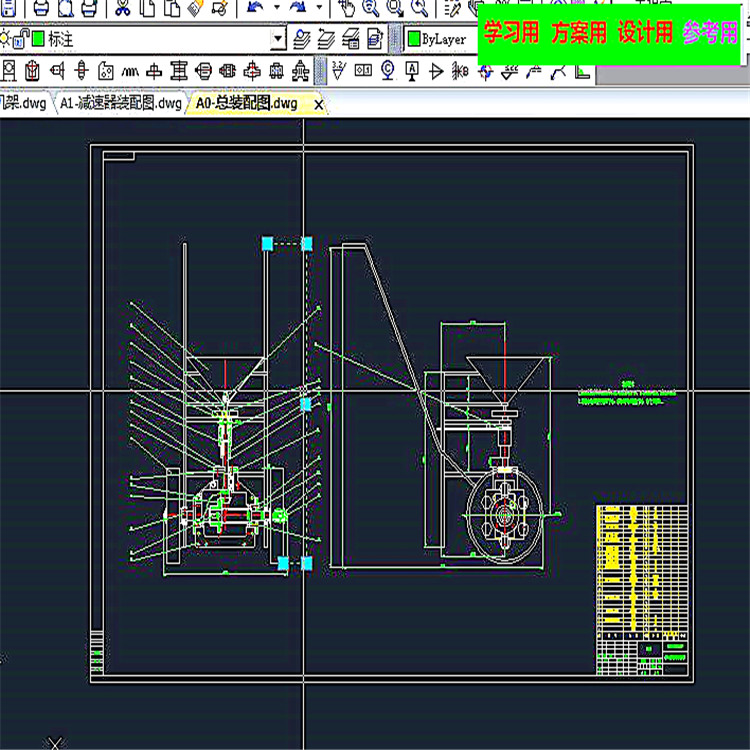Click the Paste clipboard icon
Screen dimensions: 750x750
coord(172,8)
